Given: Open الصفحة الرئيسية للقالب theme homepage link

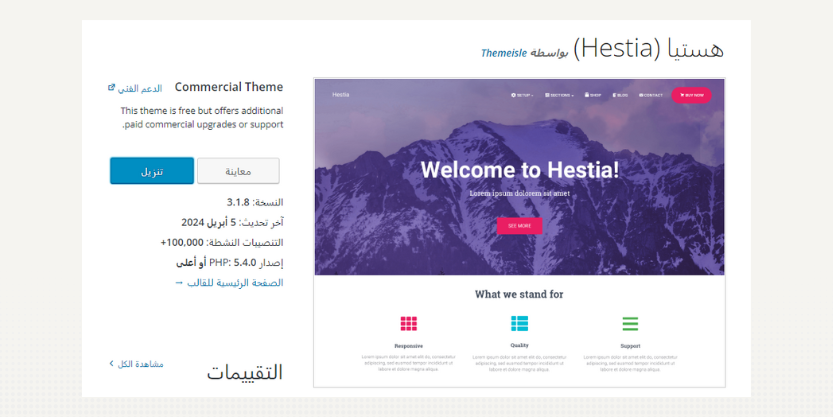Looking at the screenshot, I should (229, 283).
